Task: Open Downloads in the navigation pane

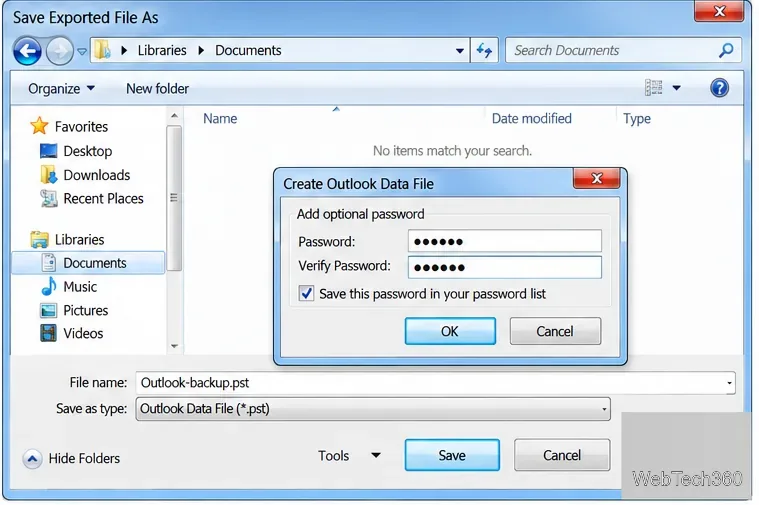Action: [x=86, y=175]
